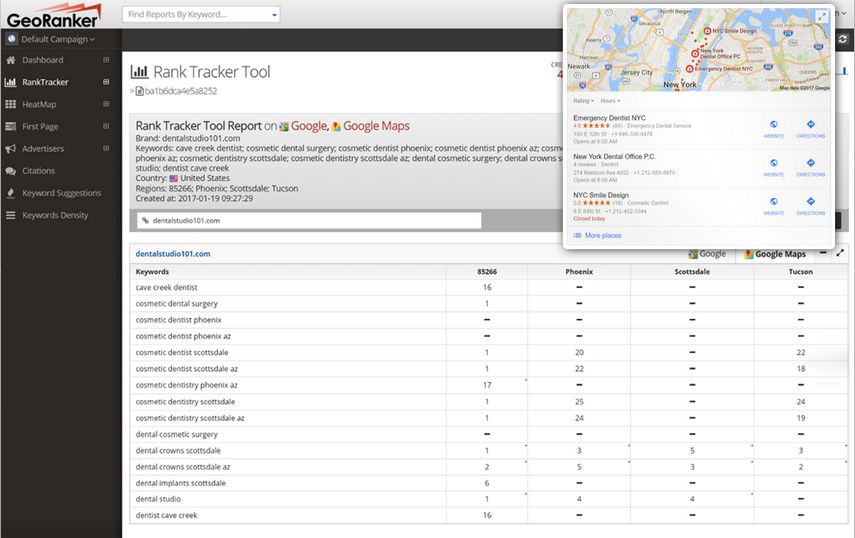Screen dimensions: 855x538
Task: Click the Keywords Density lines icon
Action: tap(10, 215)
